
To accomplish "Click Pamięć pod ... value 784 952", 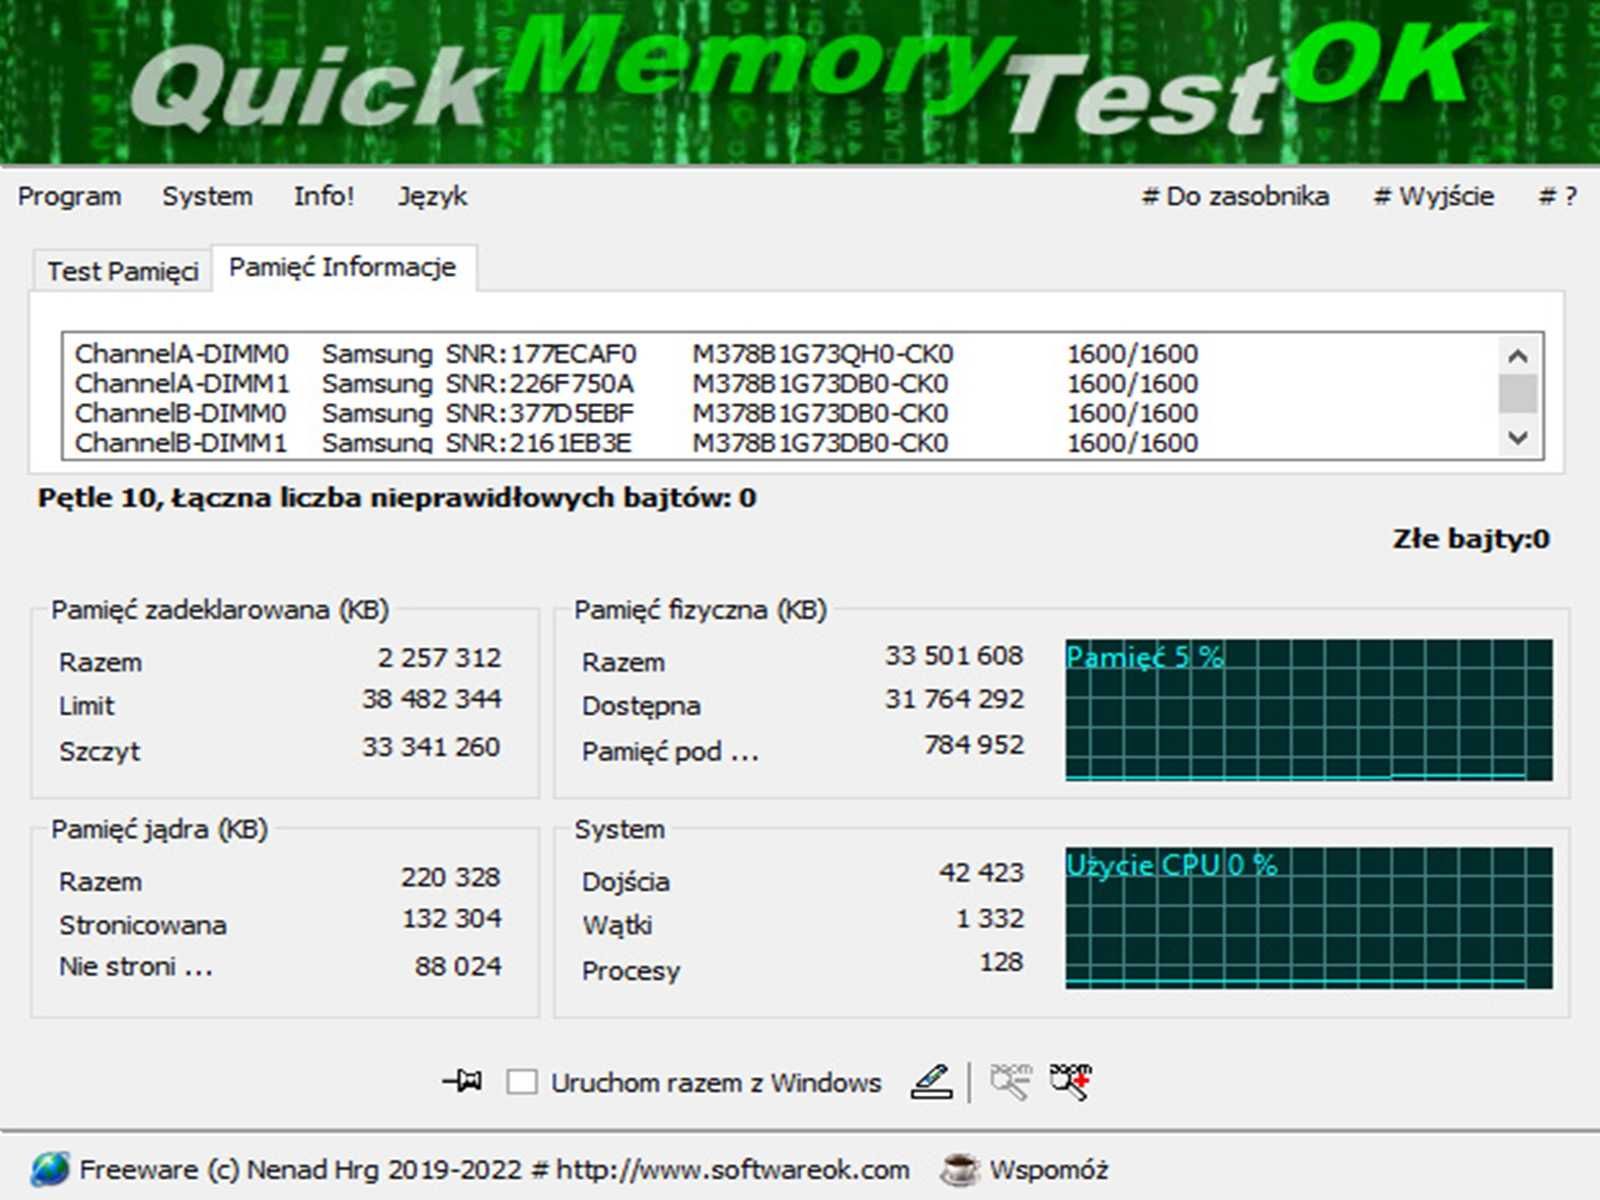I will click(x=974, y=745).
